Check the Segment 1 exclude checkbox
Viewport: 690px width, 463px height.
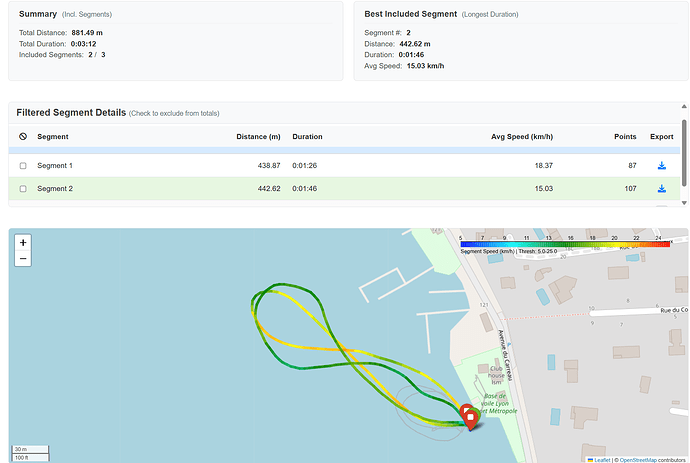tap(23, 165)
